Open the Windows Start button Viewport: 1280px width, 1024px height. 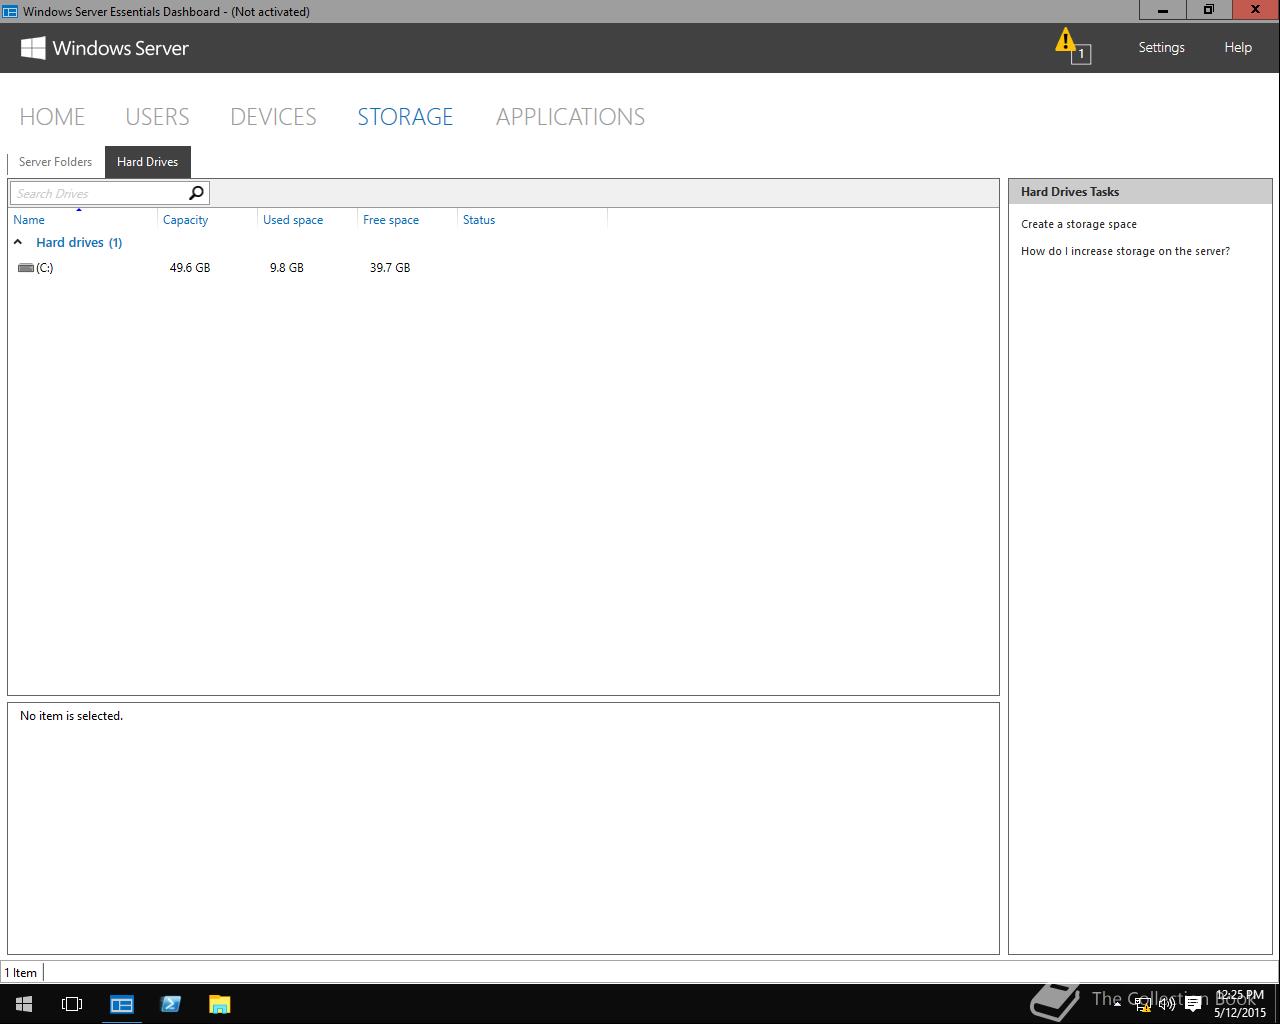click(24, 1004)
